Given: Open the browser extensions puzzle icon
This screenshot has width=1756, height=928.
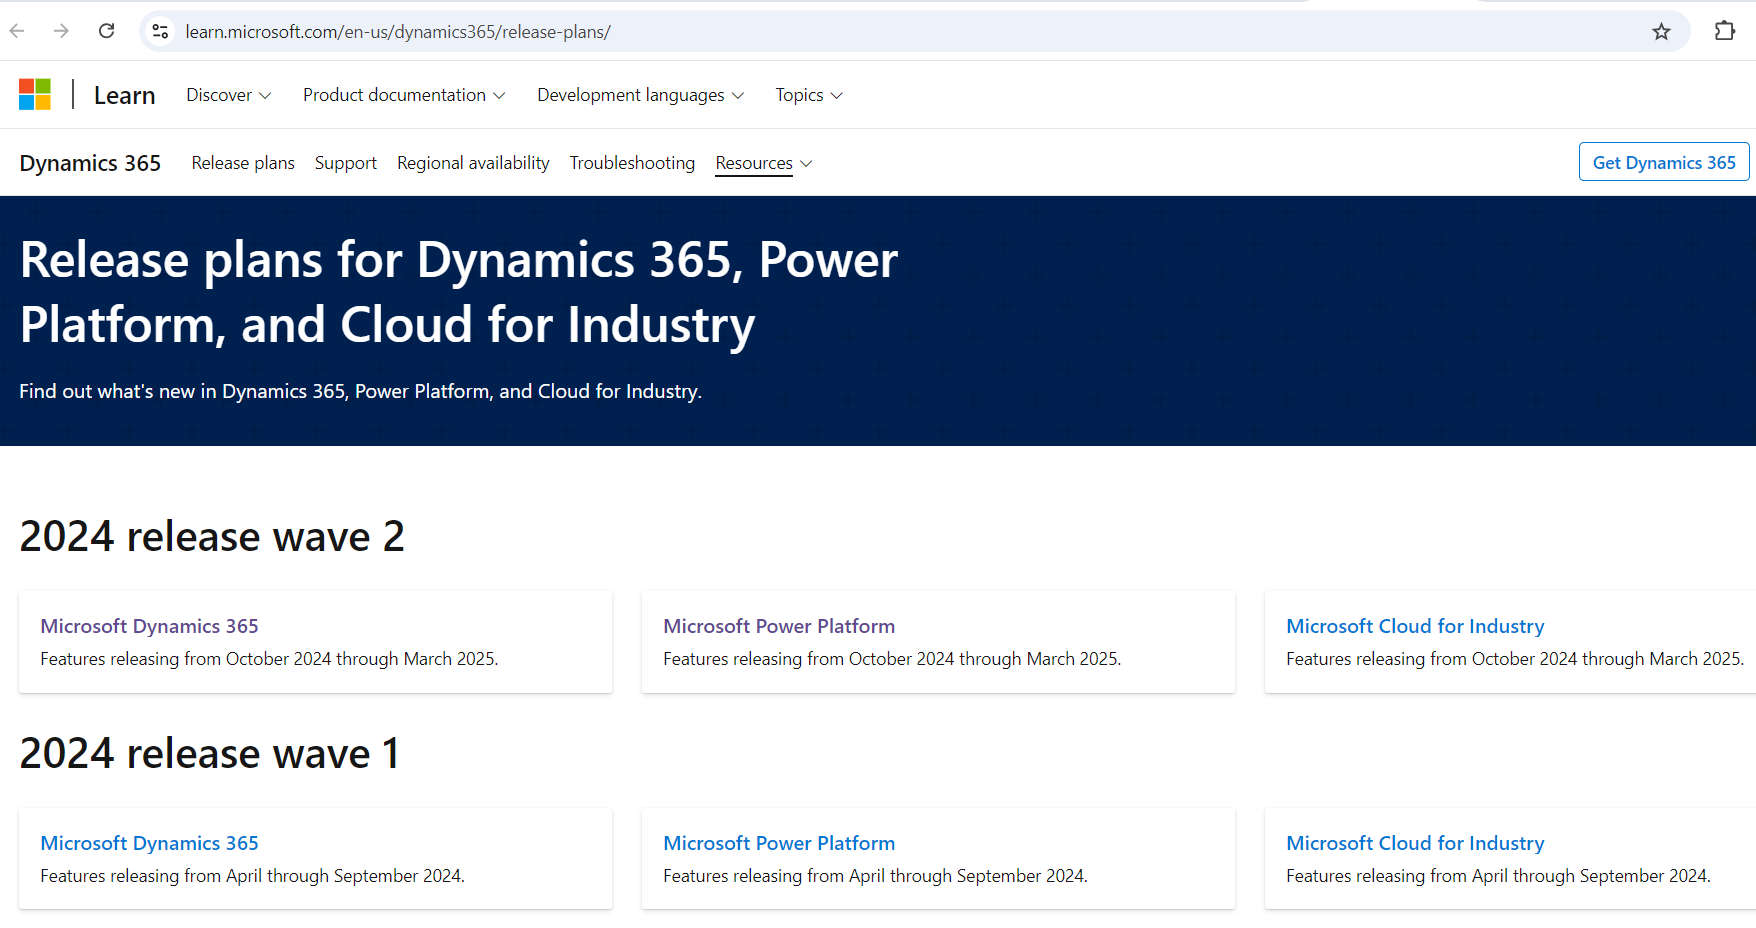Looking at the screenshot, I should (x=1724, y=31).
